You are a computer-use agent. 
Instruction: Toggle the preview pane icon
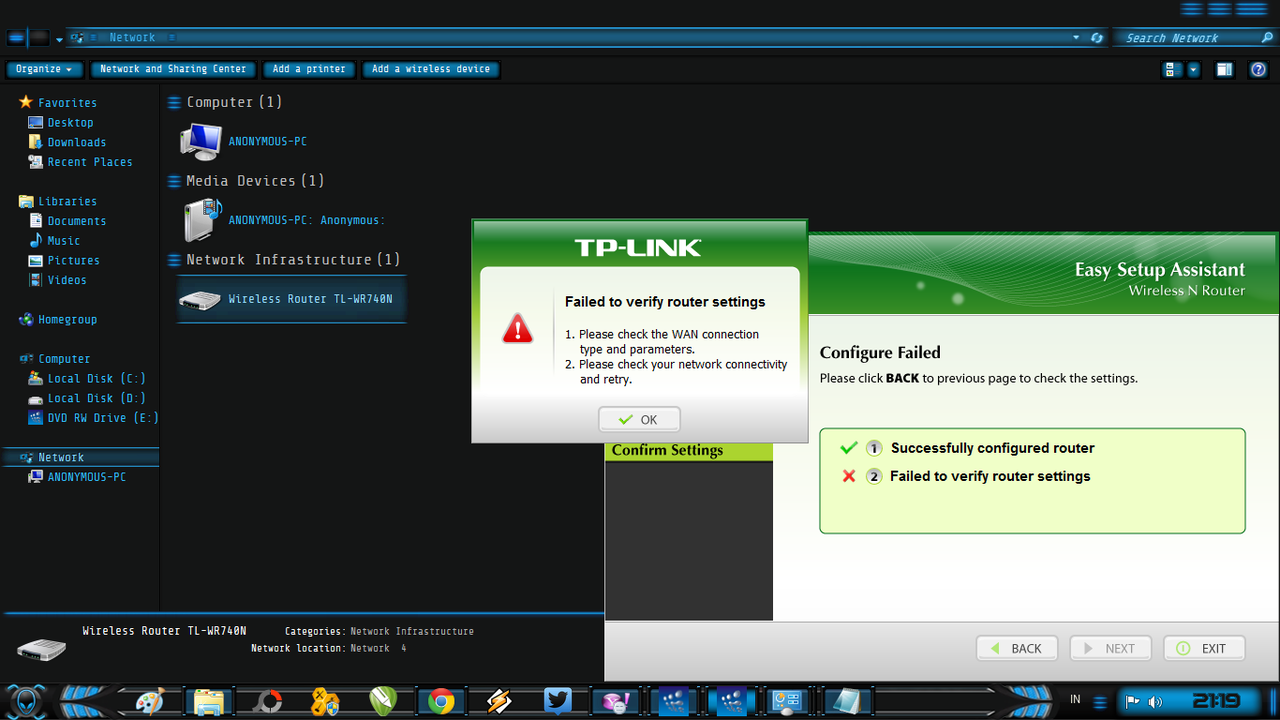[x=1224, y=69]
